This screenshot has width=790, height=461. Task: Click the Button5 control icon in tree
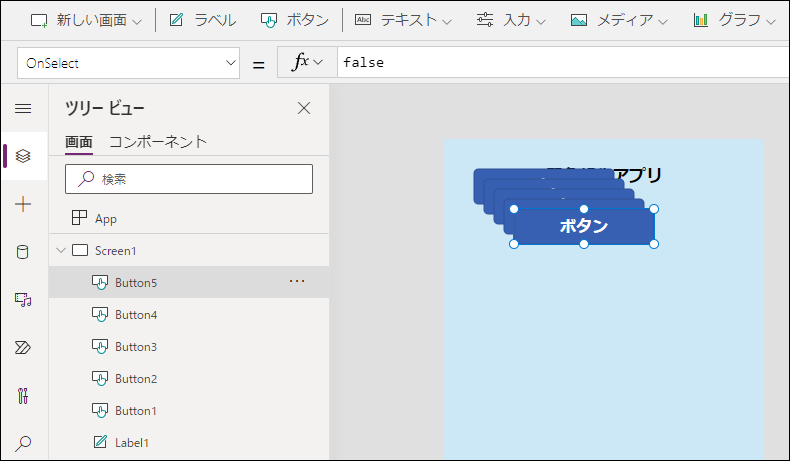pos(100,282)
